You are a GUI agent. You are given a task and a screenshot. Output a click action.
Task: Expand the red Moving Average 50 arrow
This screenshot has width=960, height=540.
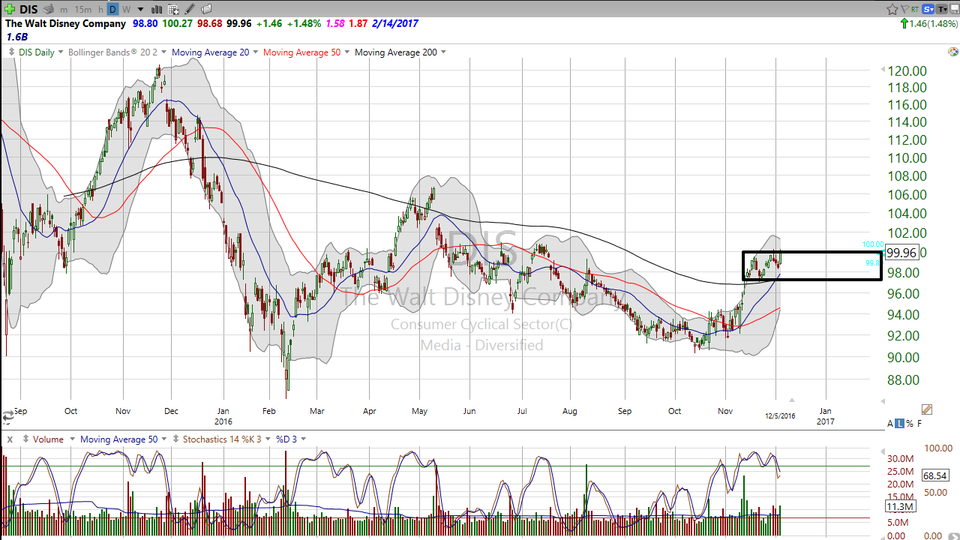pos(347,52)
